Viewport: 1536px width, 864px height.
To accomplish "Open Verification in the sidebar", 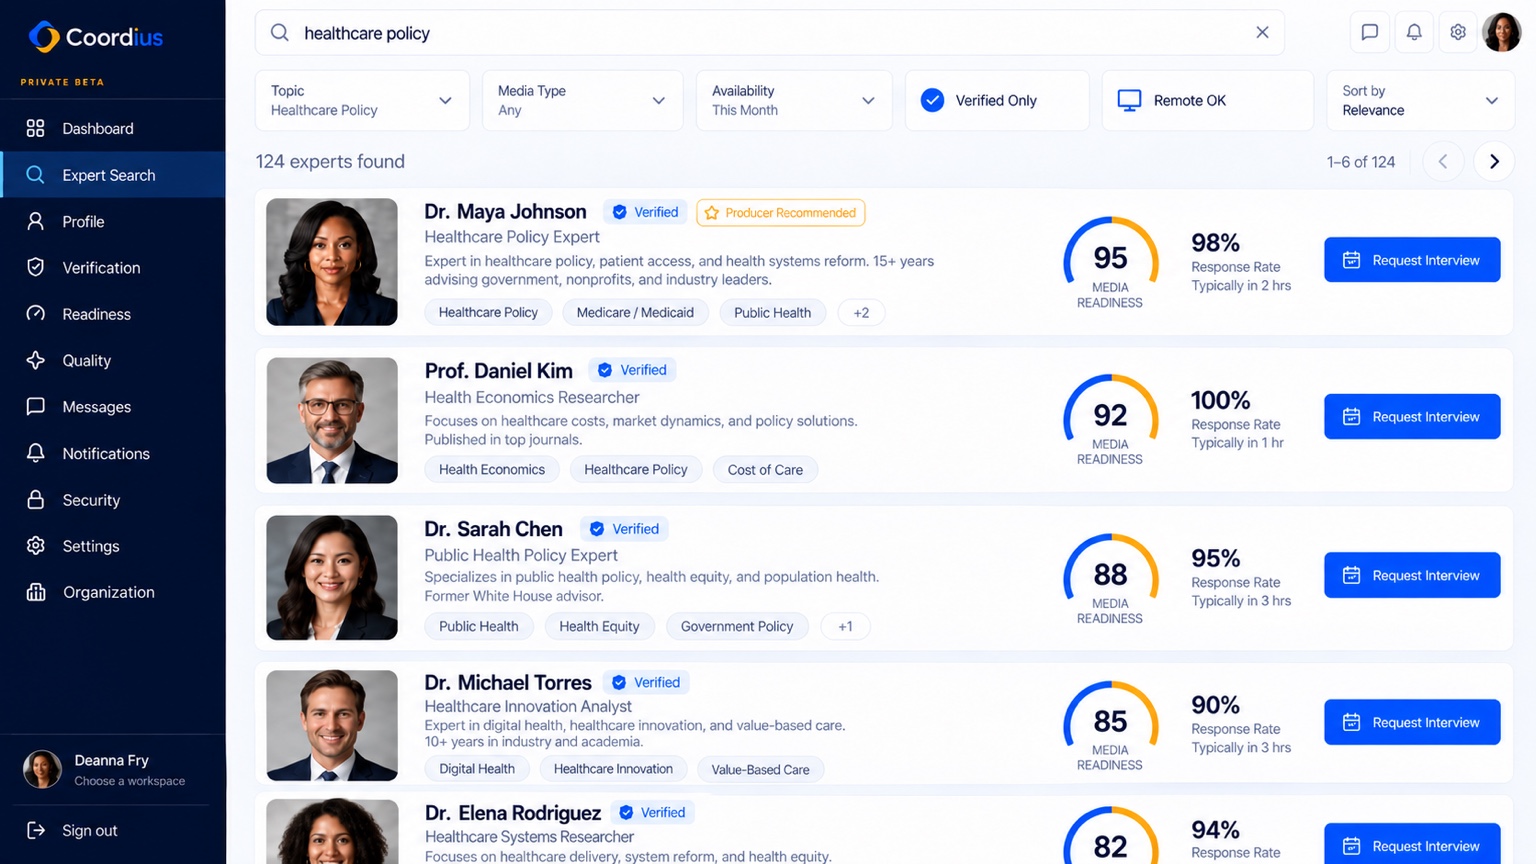I will tap(112, 267).
